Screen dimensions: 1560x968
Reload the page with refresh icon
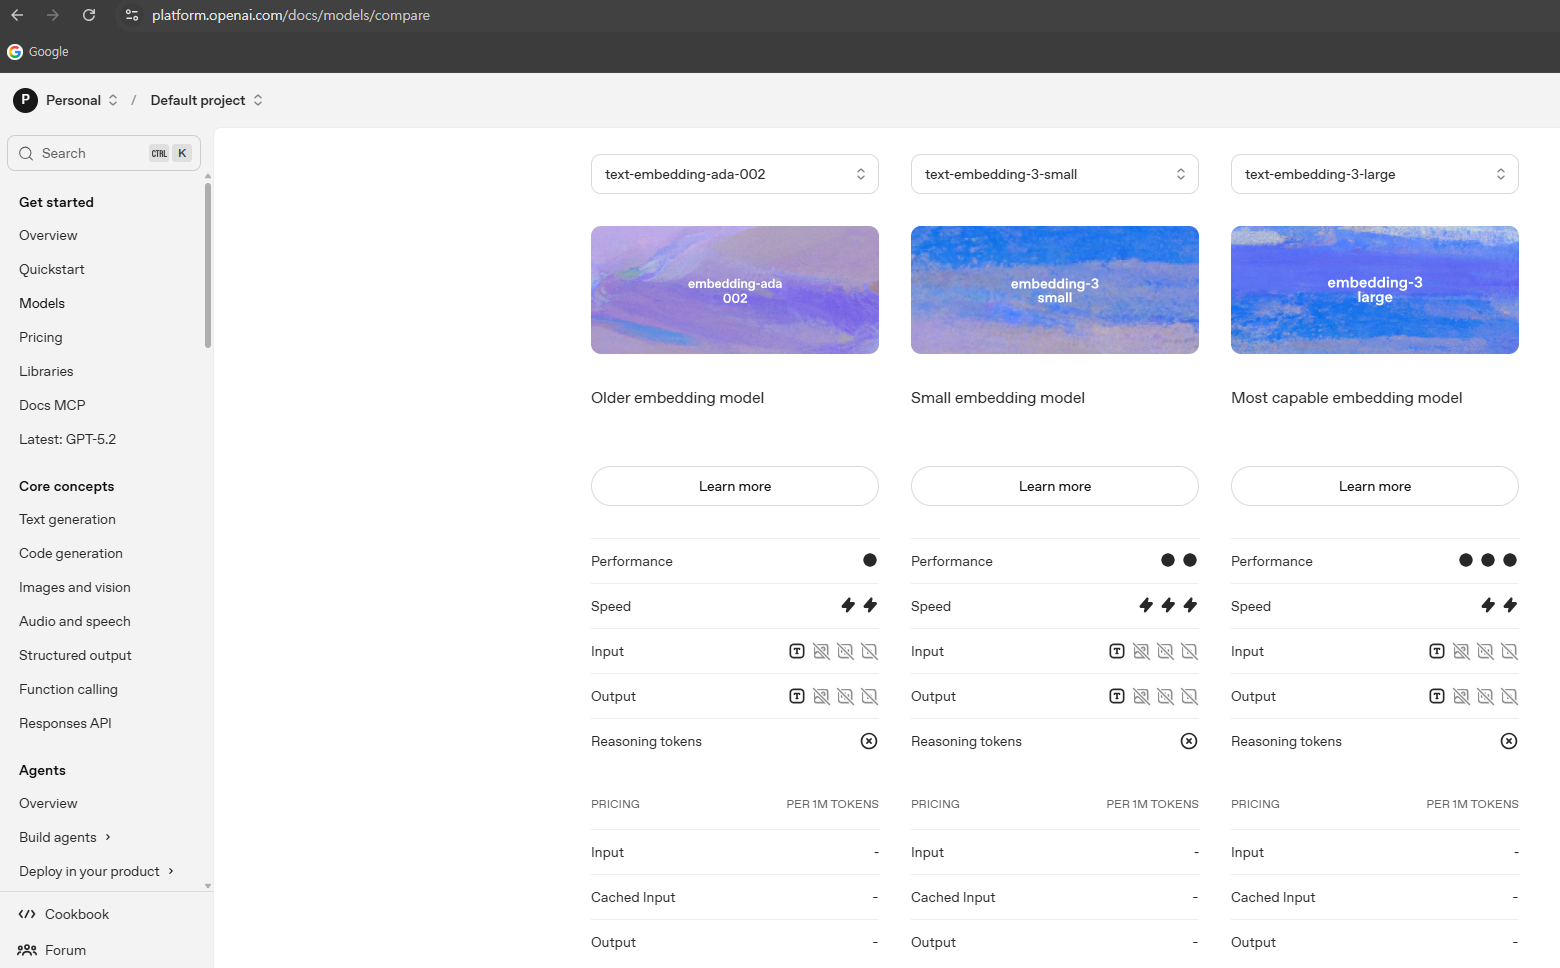(89, 15)
